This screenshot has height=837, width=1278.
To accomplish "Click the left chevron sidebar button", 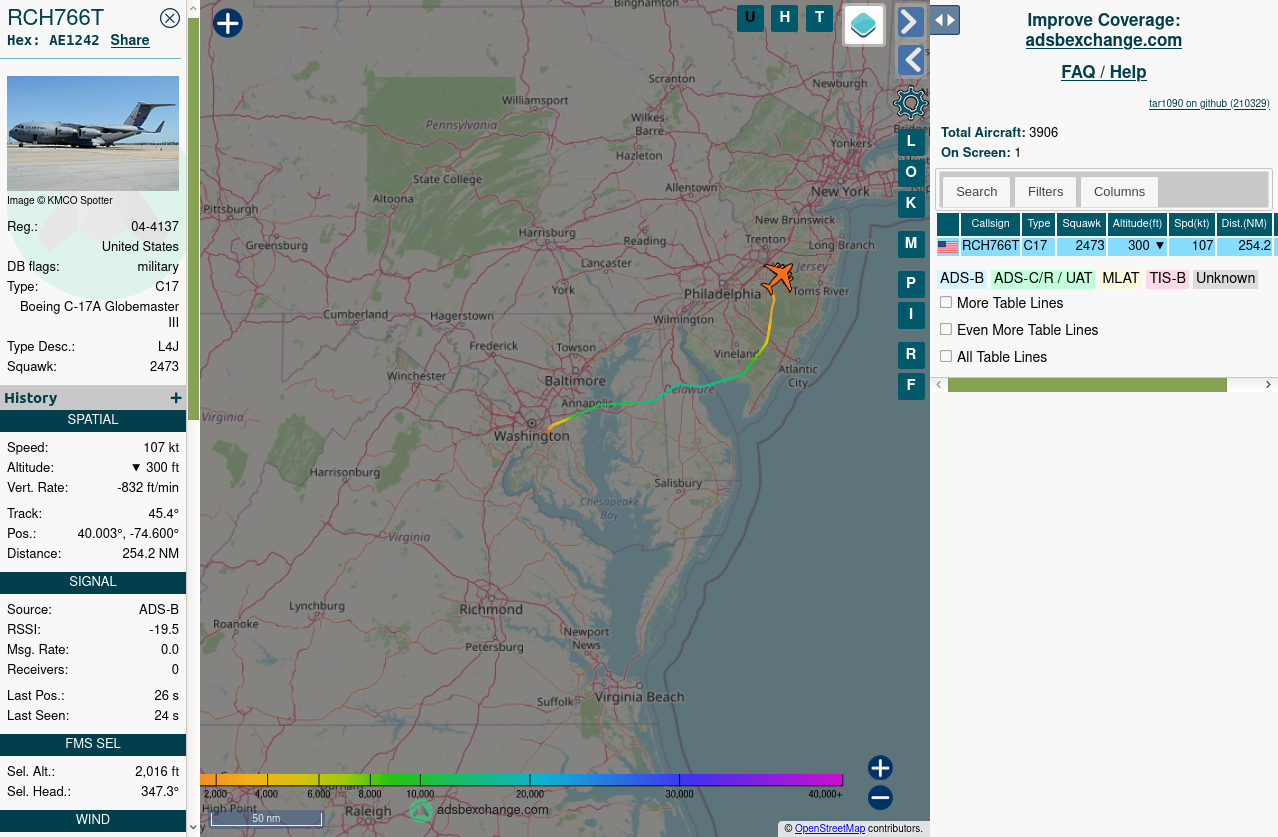I will (910, 60).
